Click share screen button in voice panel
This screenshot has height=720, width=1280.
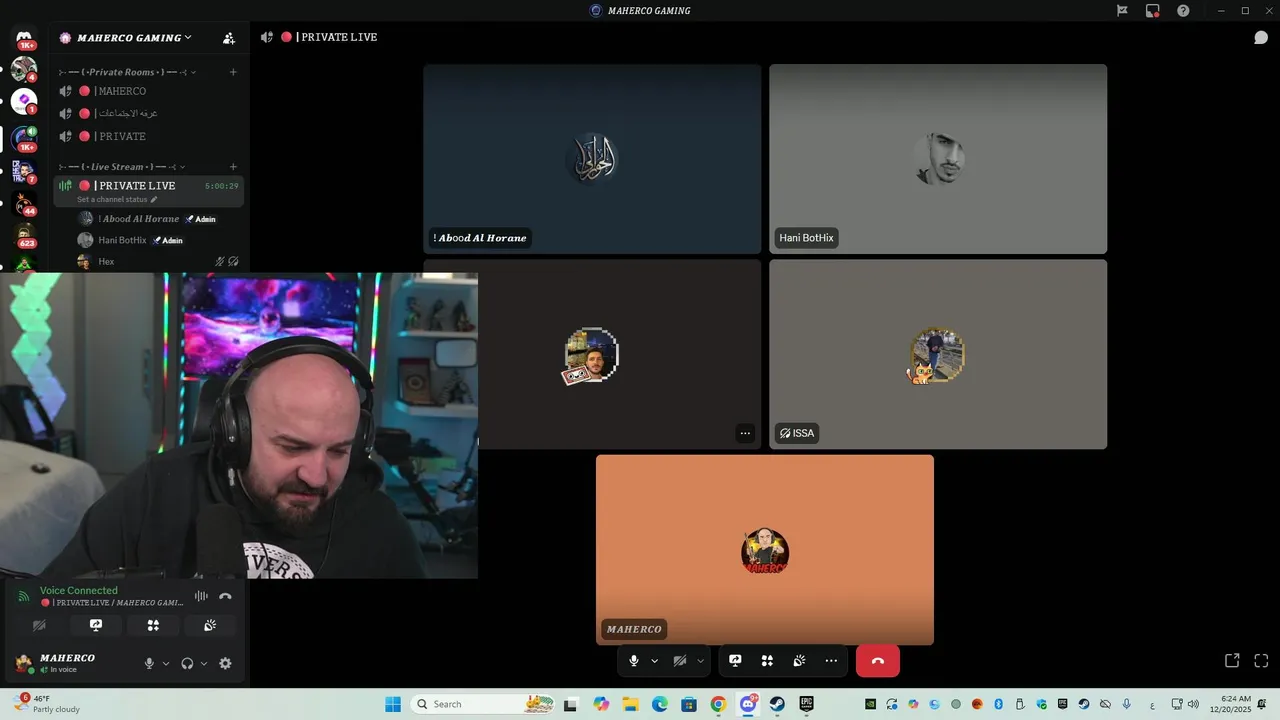coord(96,625)
